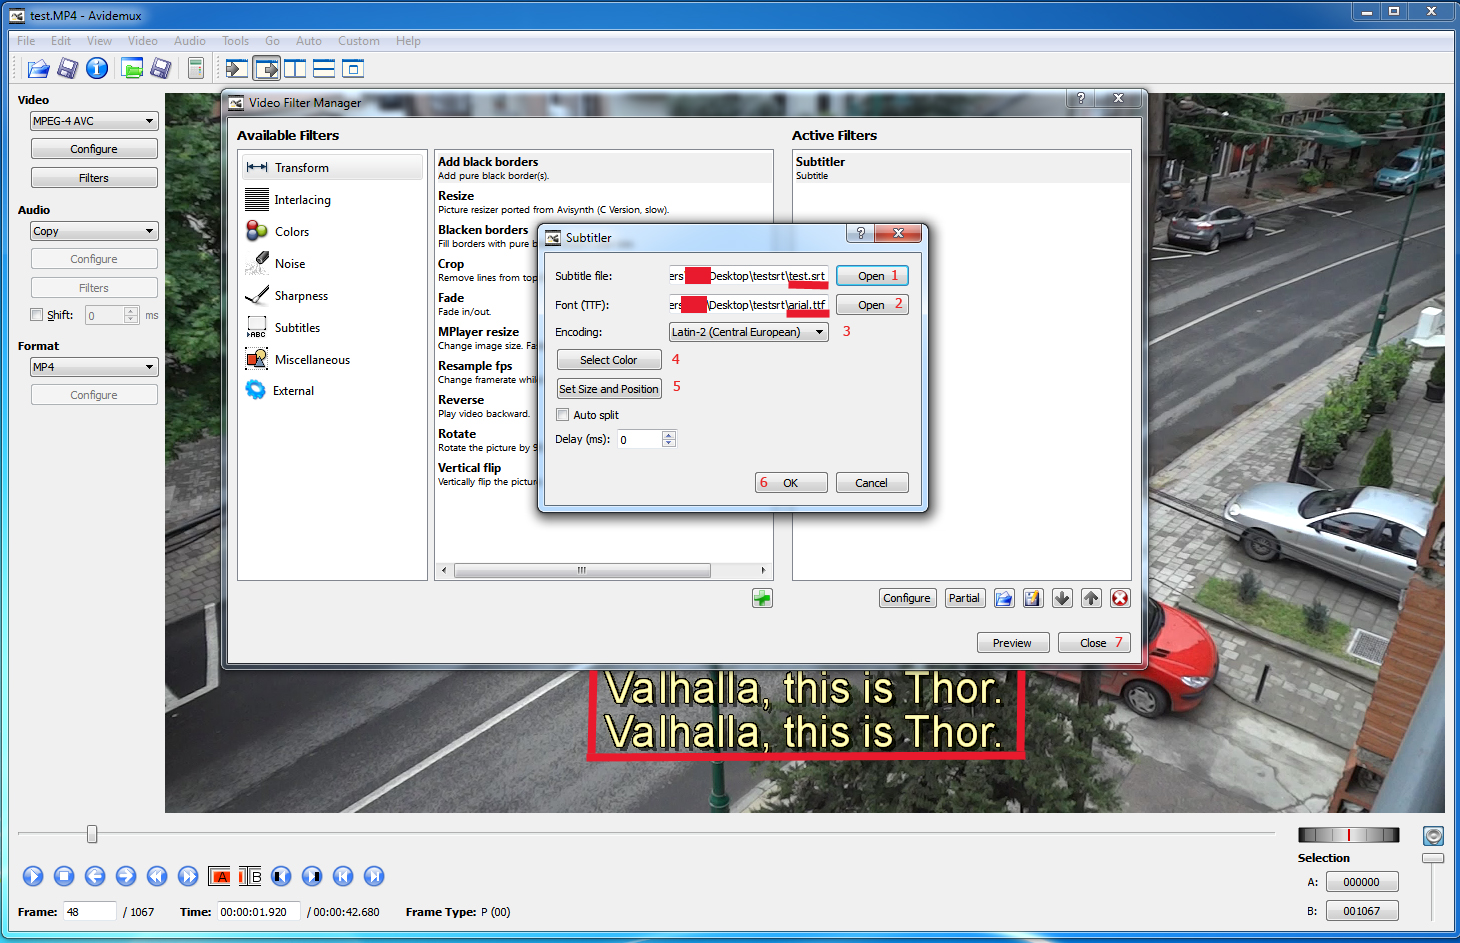Switch to output-only display mode icon
The image size is (1460, 943).
pyautogui.click(x=267, y=68)
